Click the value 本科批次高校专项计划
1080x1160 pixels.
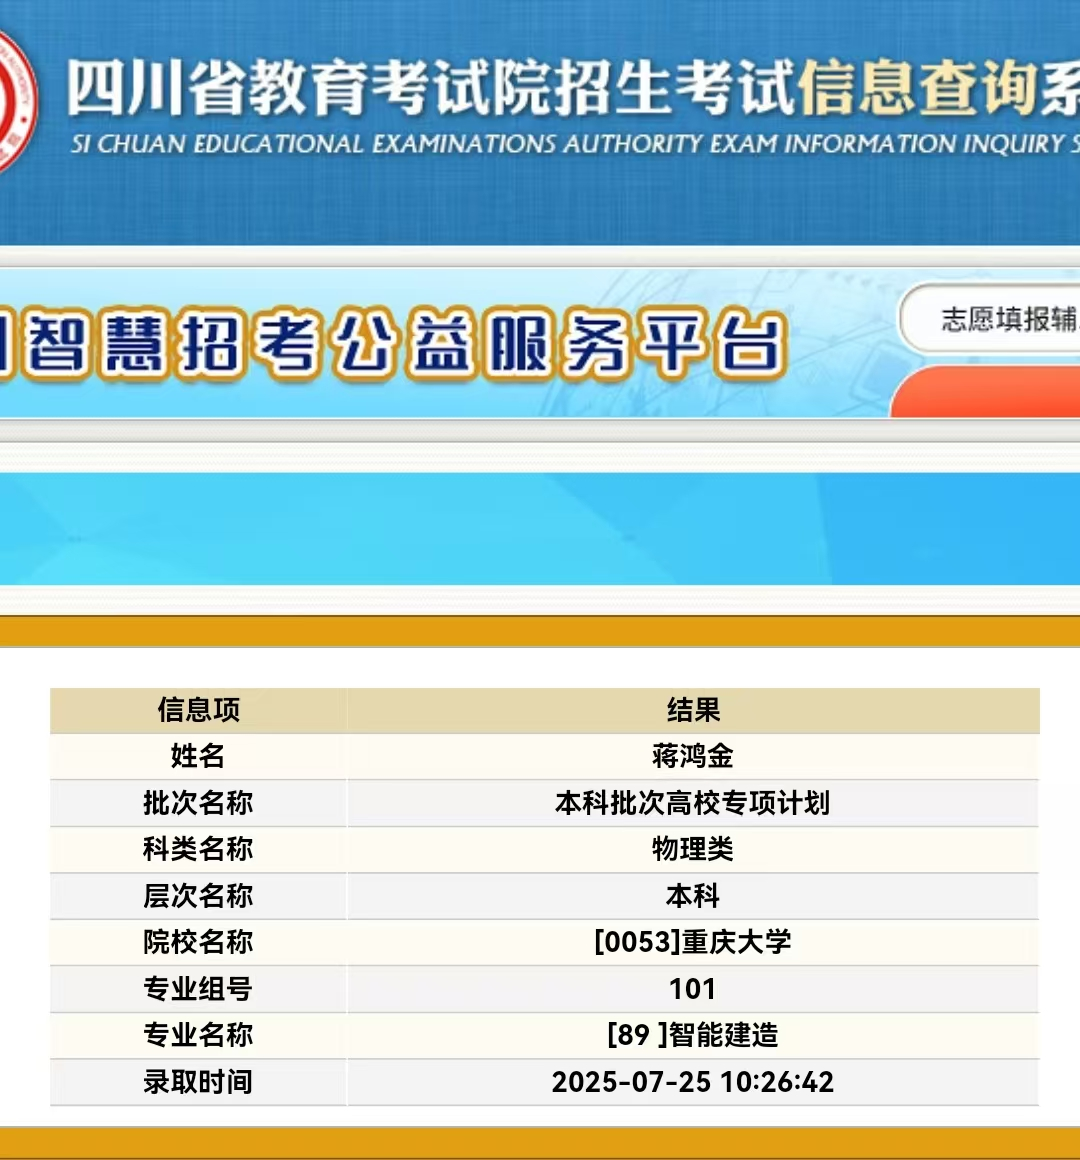click(693, 803)
